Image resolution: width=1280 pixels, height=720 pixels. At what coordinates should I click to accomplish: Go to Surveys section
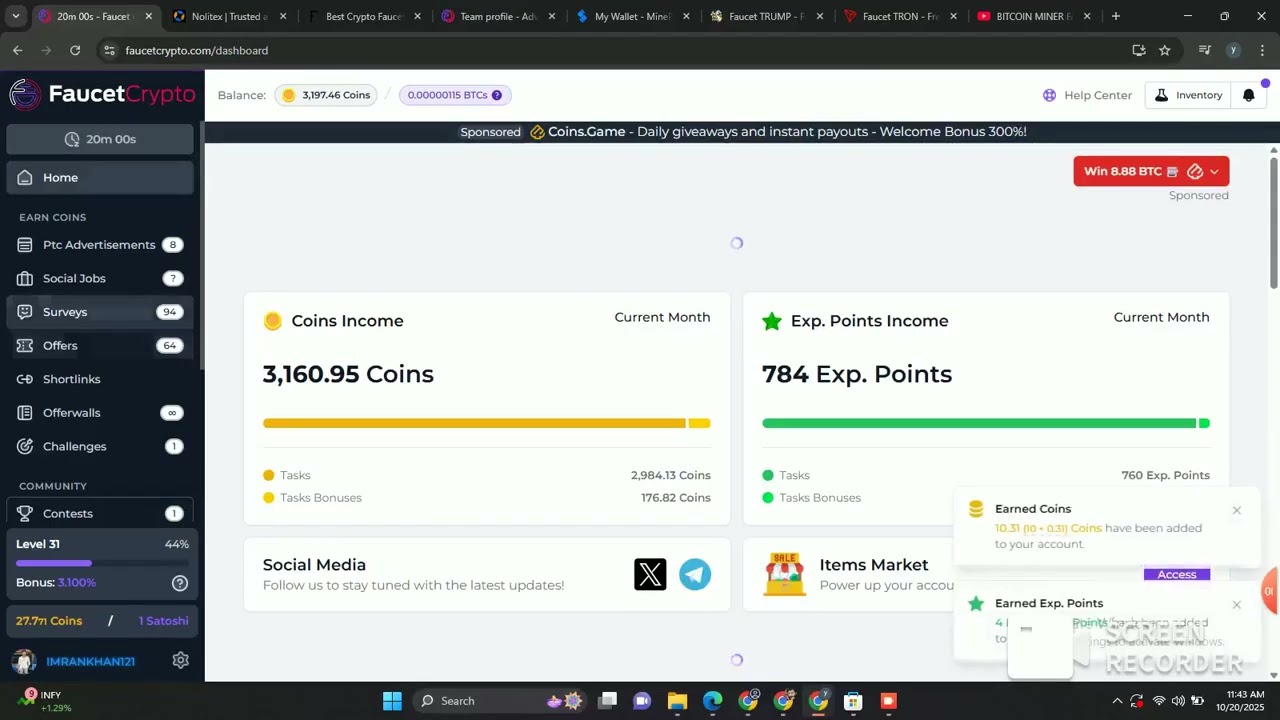100,312
